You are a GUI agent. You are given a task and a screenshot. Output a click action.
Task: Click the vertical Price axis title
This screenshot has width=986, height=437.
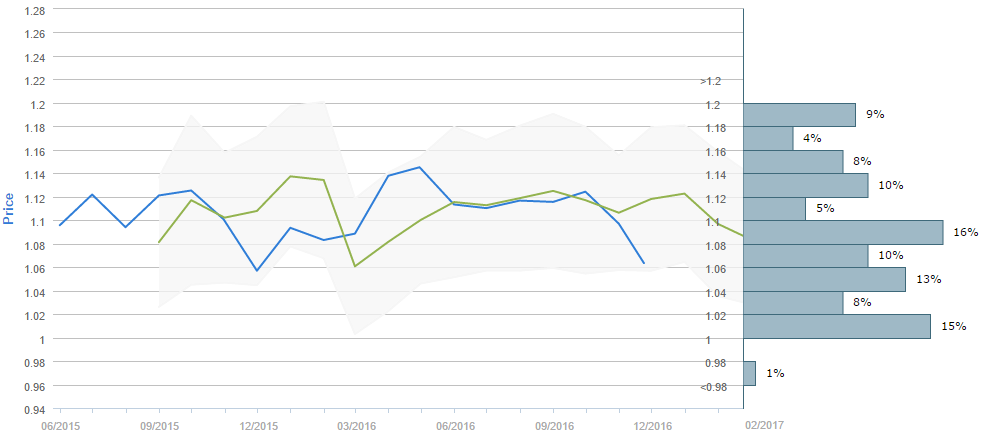pos(9,209)
